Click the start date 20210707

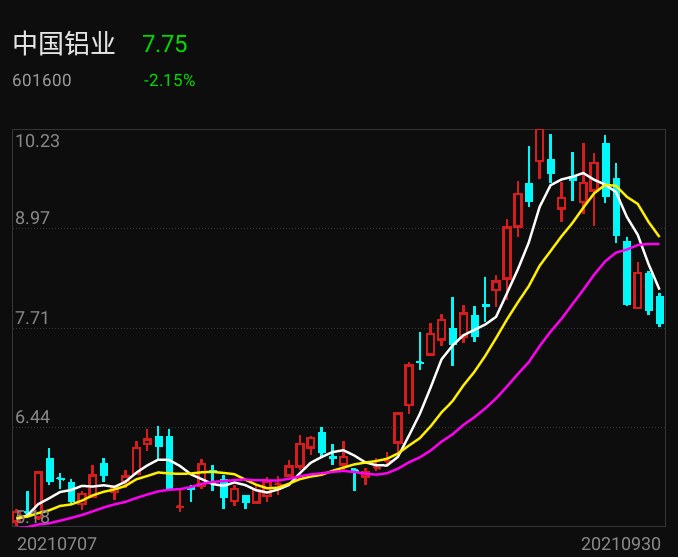(57, 544)
